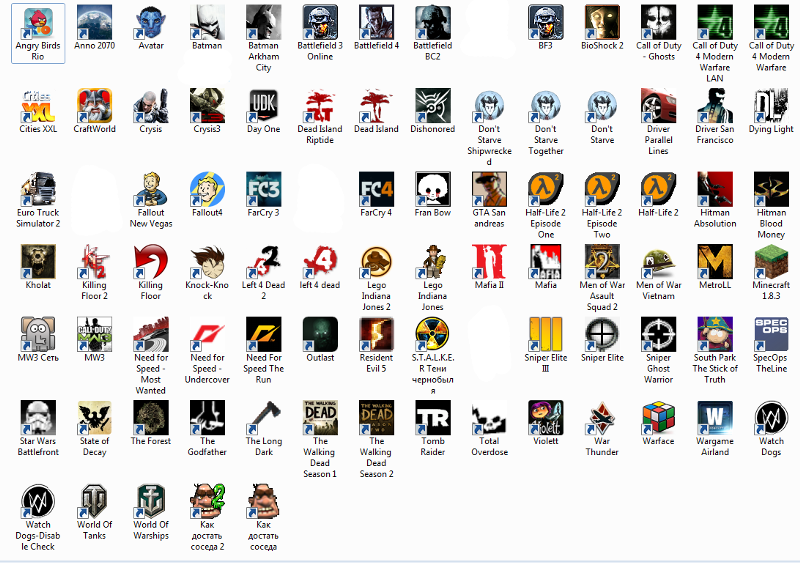Select the Call of Duty Ghosts shortcut
This screenshot has height=563, width=800.
point(658,22)
